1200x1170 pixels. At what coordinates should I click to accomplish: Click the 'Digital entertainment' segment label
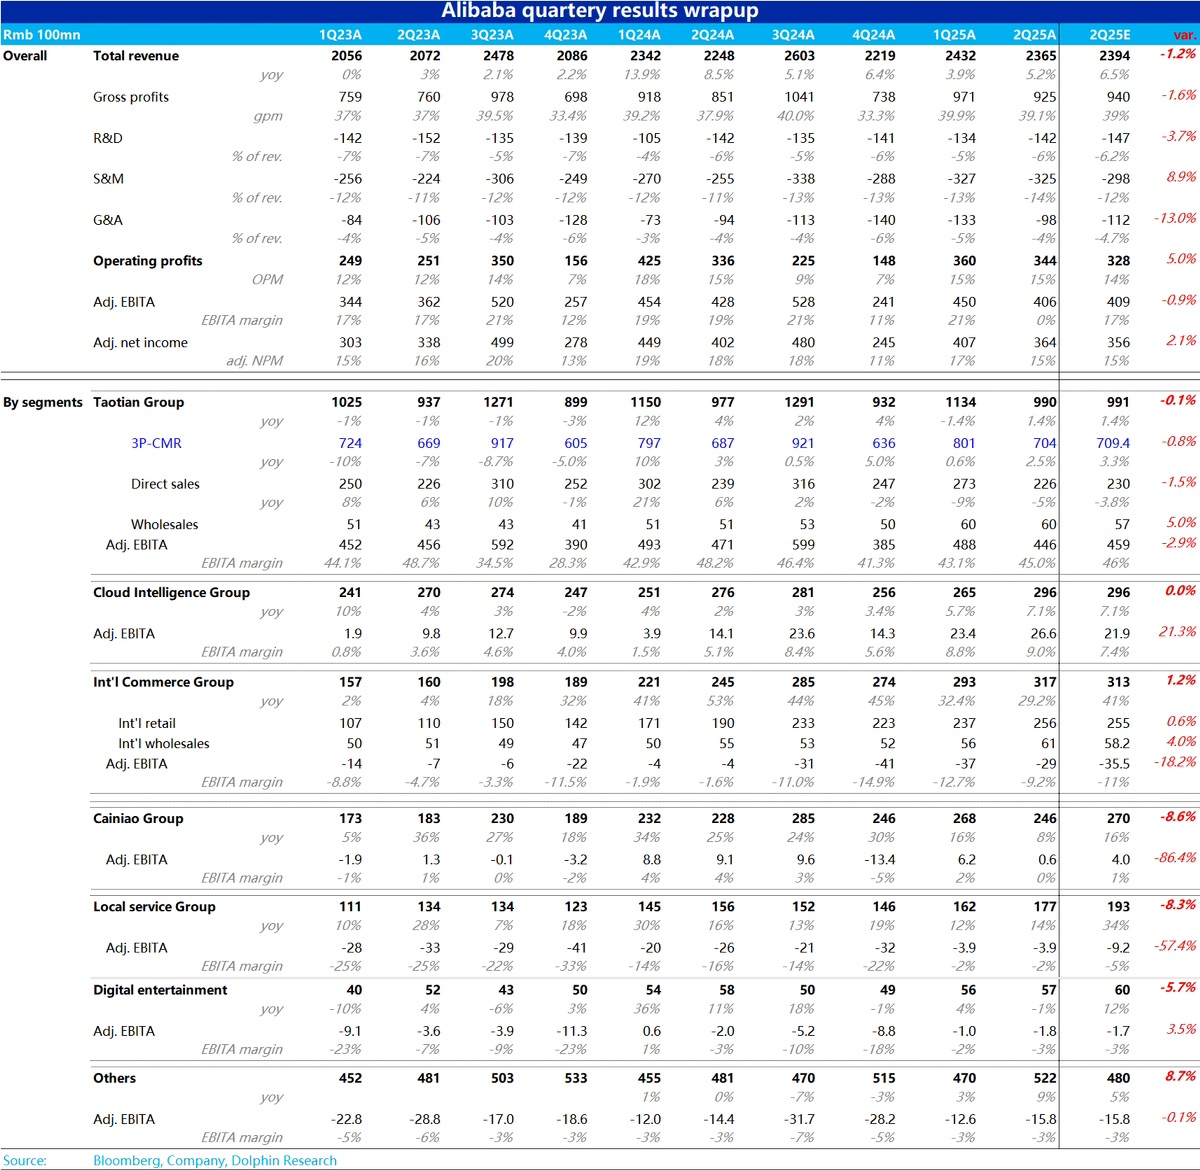[x=160, y=990]
